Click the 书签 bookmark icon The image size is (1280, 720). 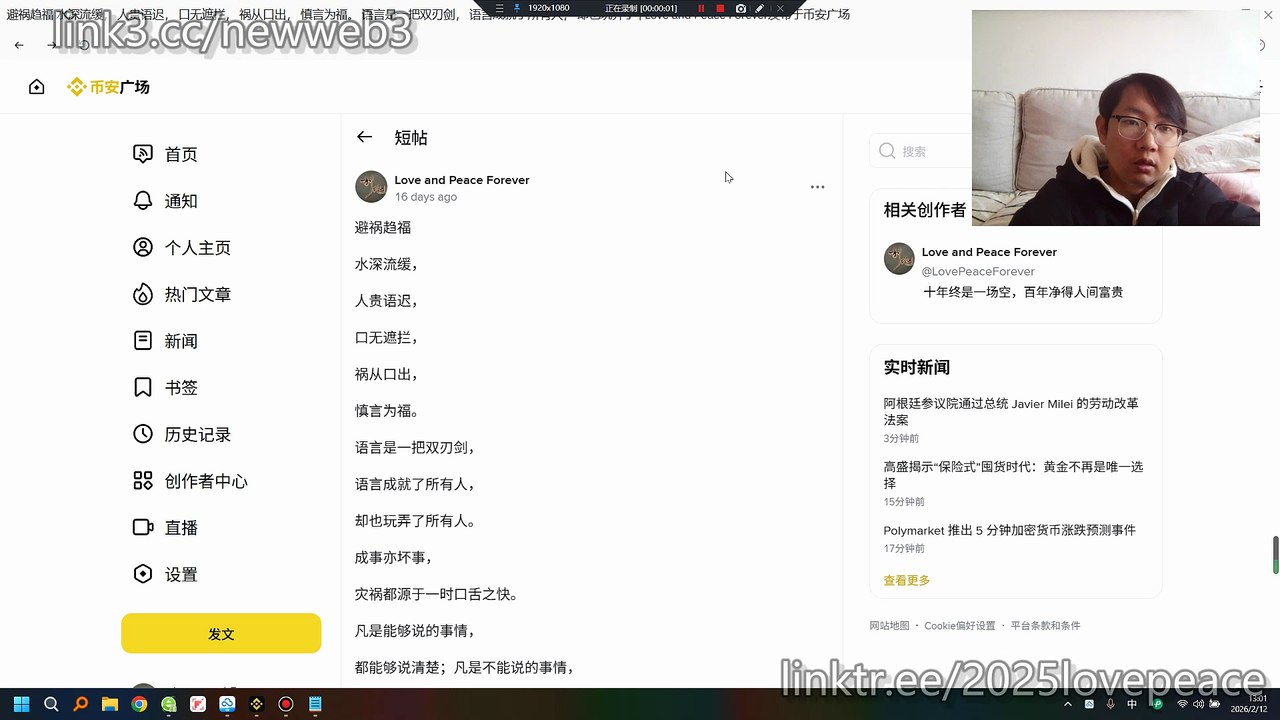coord(143,388)
